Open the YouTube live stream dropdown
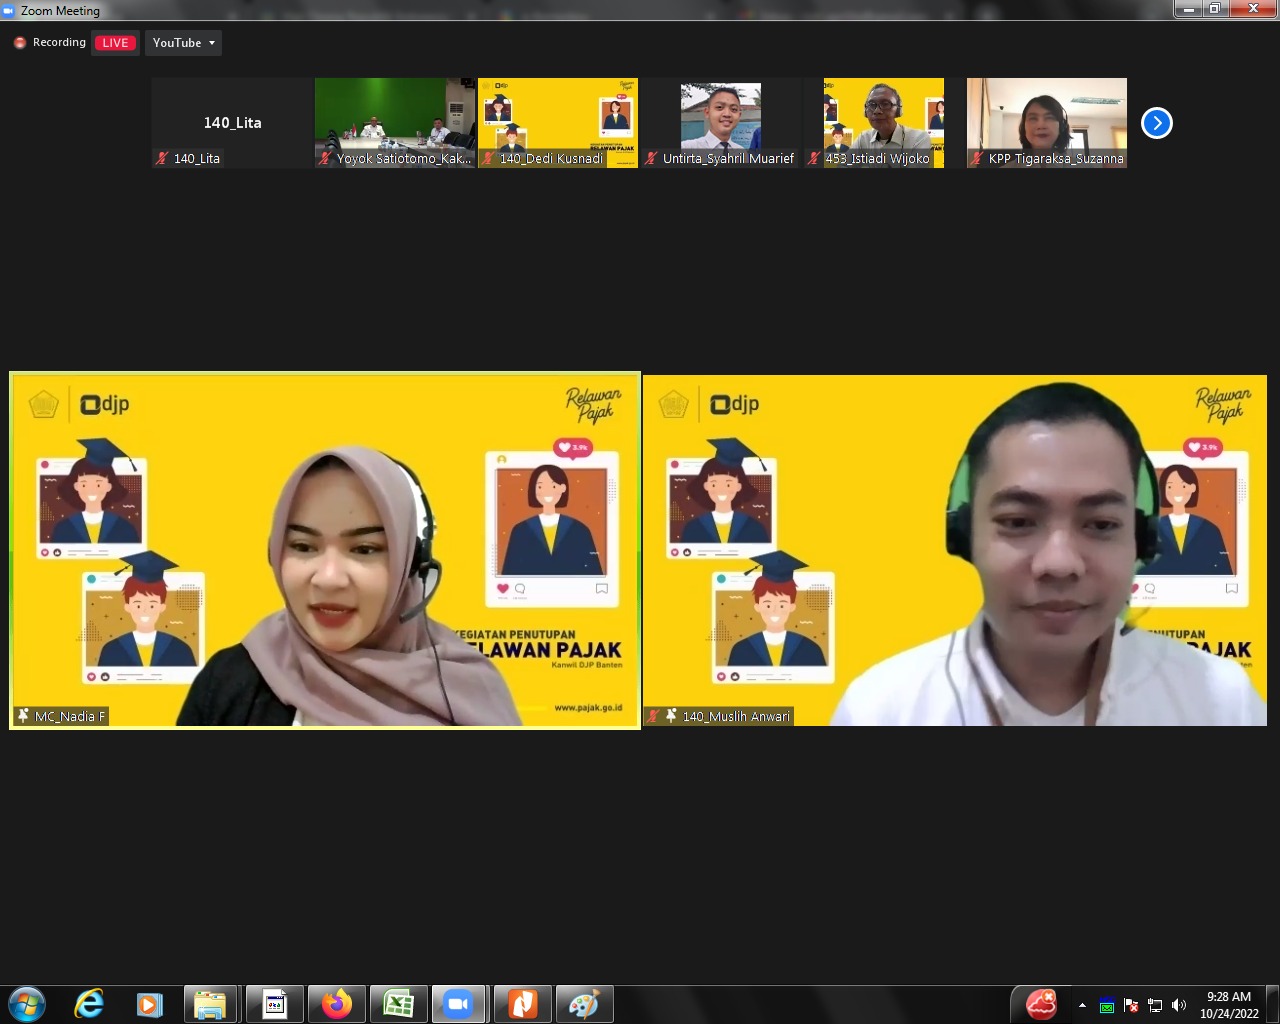The height and width of the screenshot is (1024, 1280). click(x=183, y=43)
